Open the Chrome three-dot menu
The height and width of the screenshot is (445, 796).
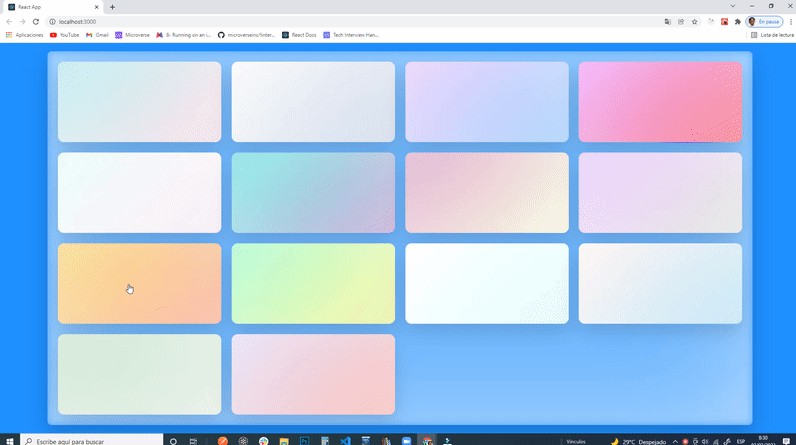point(789,21)
